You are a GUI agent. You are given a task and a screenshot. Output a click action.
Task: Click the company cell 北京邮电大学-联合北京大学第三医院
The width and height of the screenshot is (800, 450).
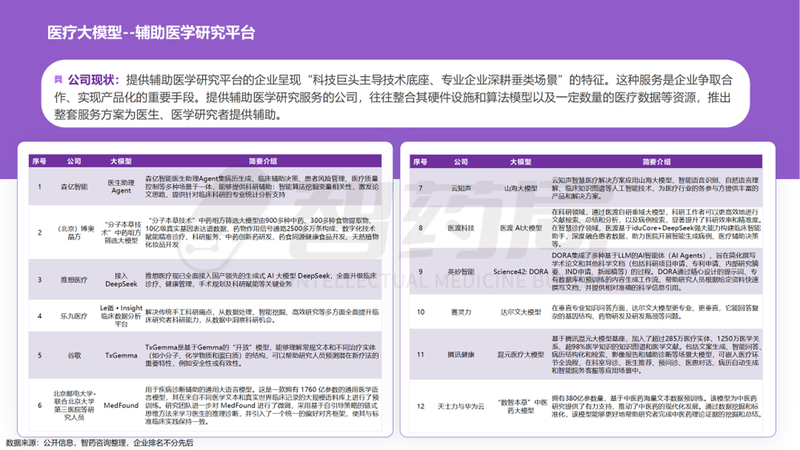[x=74, y=406]
